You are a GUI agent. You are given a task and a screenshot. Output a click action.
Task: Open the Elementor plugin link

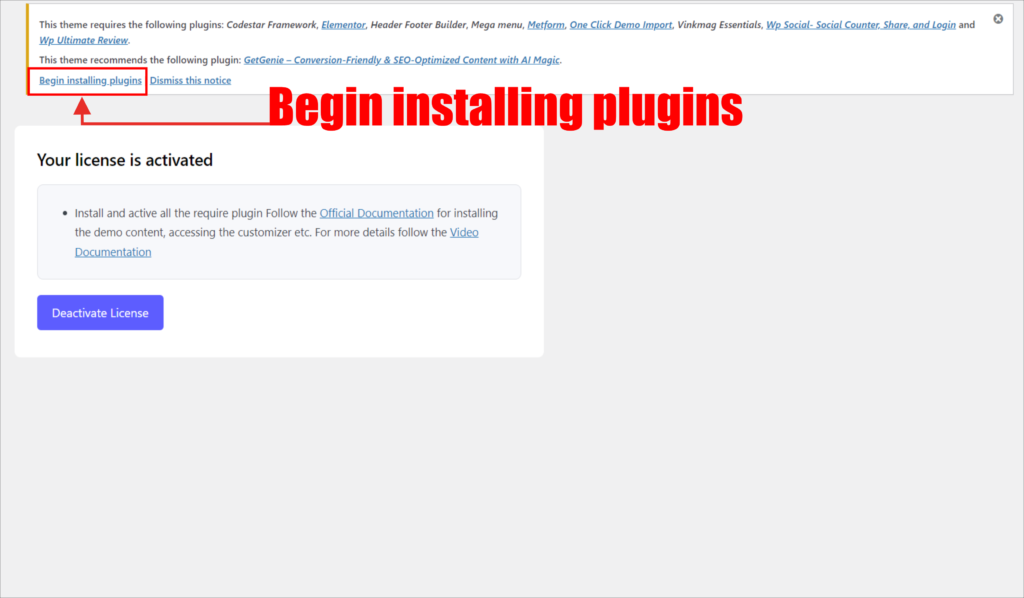point(343,24)
